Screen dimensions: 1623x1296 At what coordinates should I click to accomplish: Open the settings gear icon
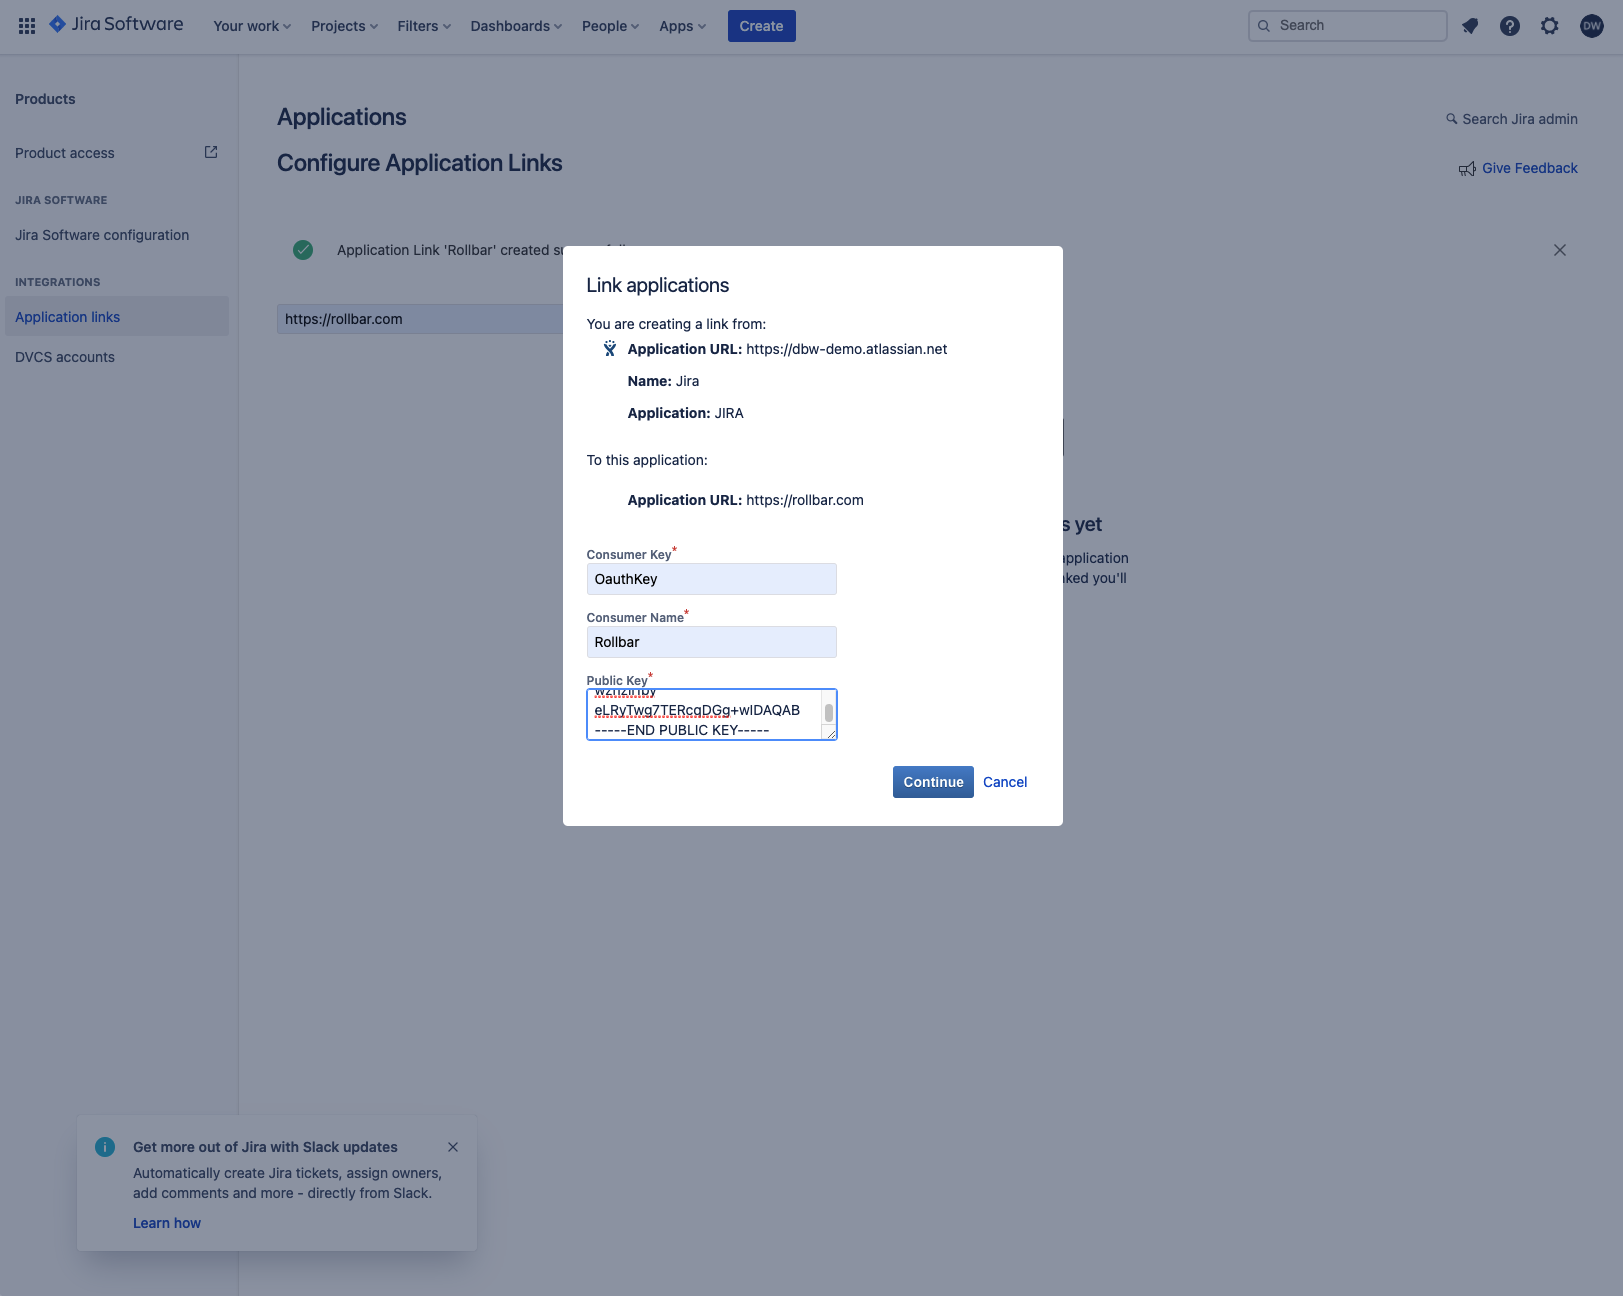1550,26
